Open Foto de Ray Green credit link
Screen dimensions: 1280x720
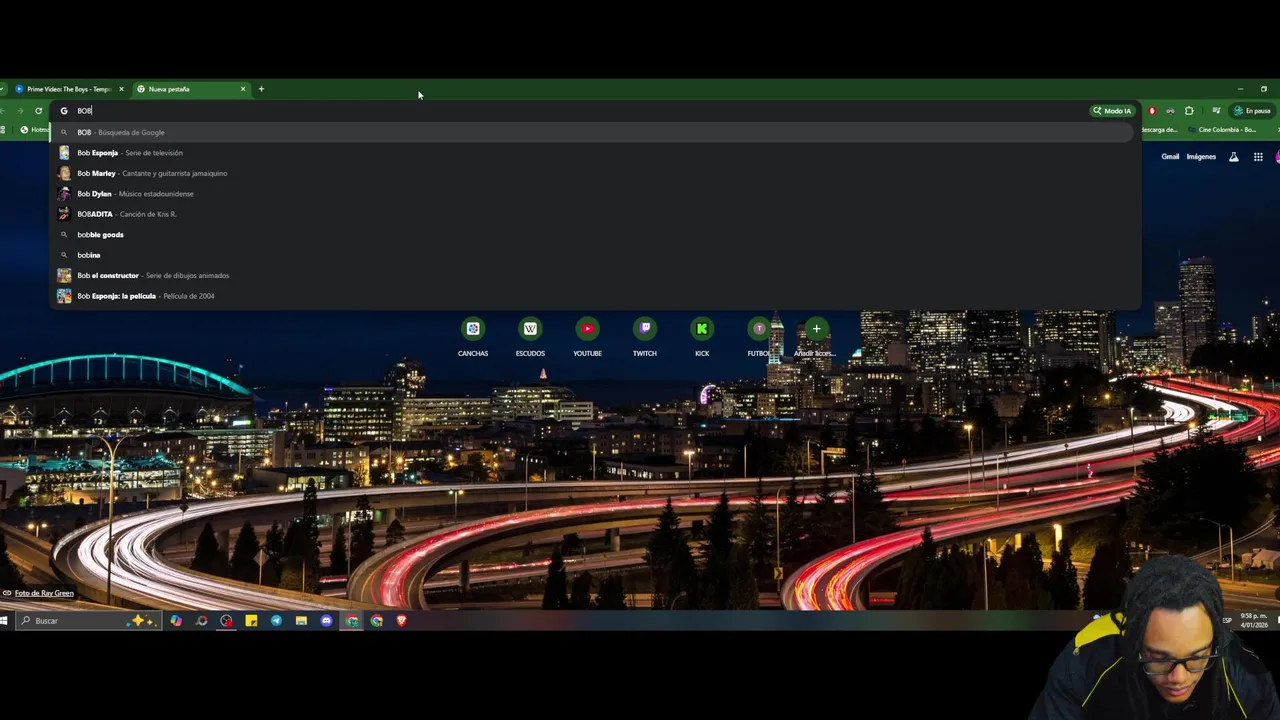coord(44,593)
